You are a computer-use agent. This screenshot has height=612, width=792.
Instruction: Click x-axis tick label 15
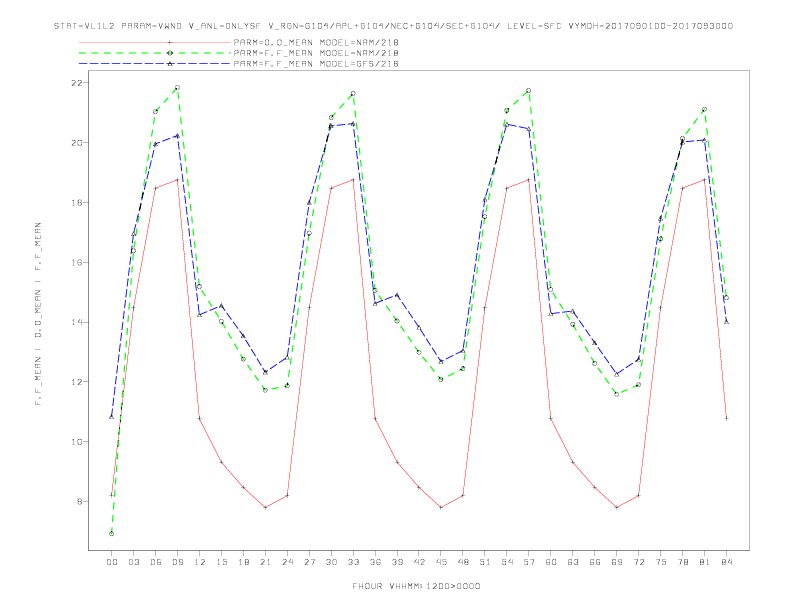[x=221, y=562]
